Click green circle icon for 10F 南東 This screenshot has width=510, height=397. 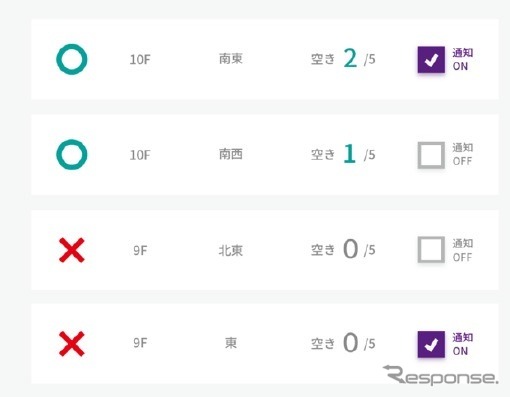(72, 59)
